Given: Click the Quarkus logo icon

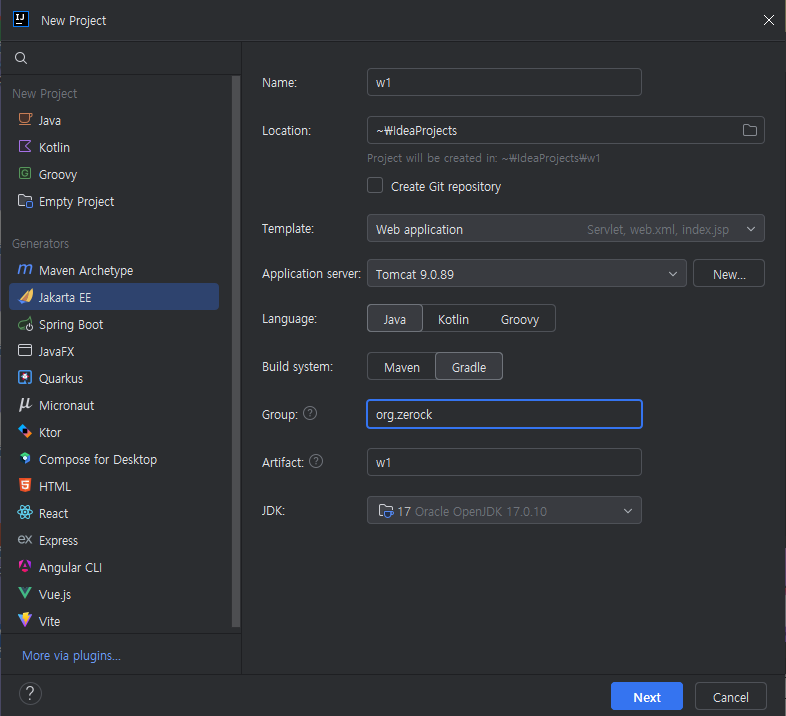Looking at the screenshot, I should tap(25, 377).
